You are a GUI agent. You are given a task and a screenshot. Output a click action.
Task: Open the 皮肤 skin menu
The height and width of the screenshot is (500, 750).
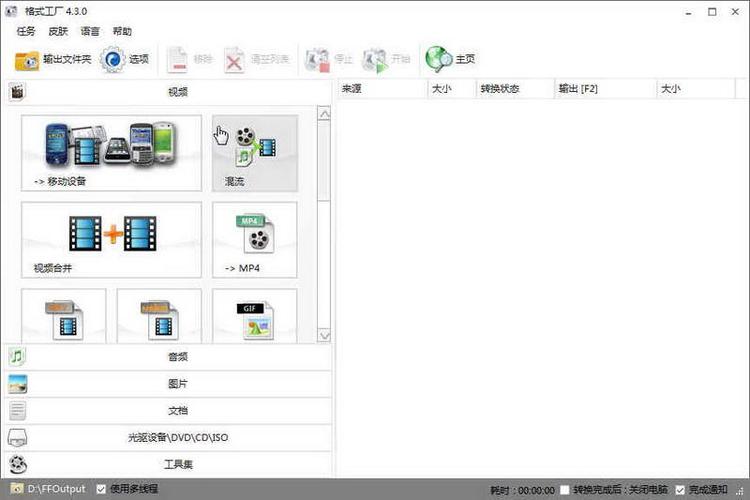tap(58, 32)
